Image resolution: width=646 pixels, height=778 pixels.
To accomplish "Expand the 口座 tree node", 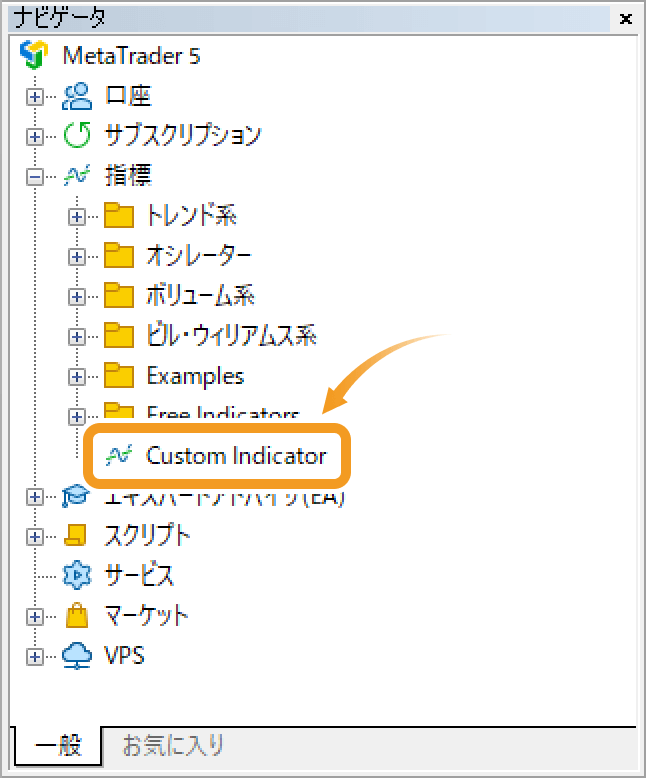I will [x=34, y=97].
